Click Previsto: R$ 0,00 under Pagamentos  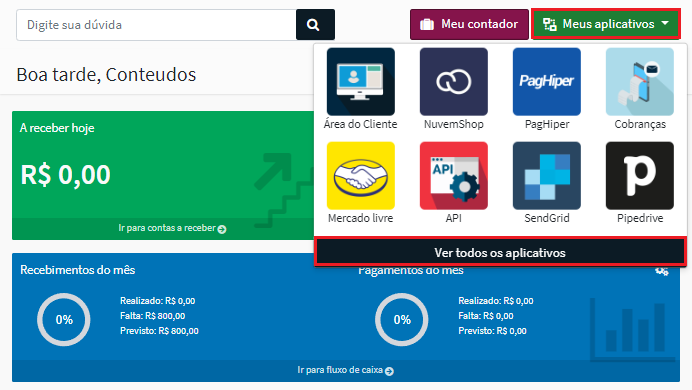click(492, 331)
